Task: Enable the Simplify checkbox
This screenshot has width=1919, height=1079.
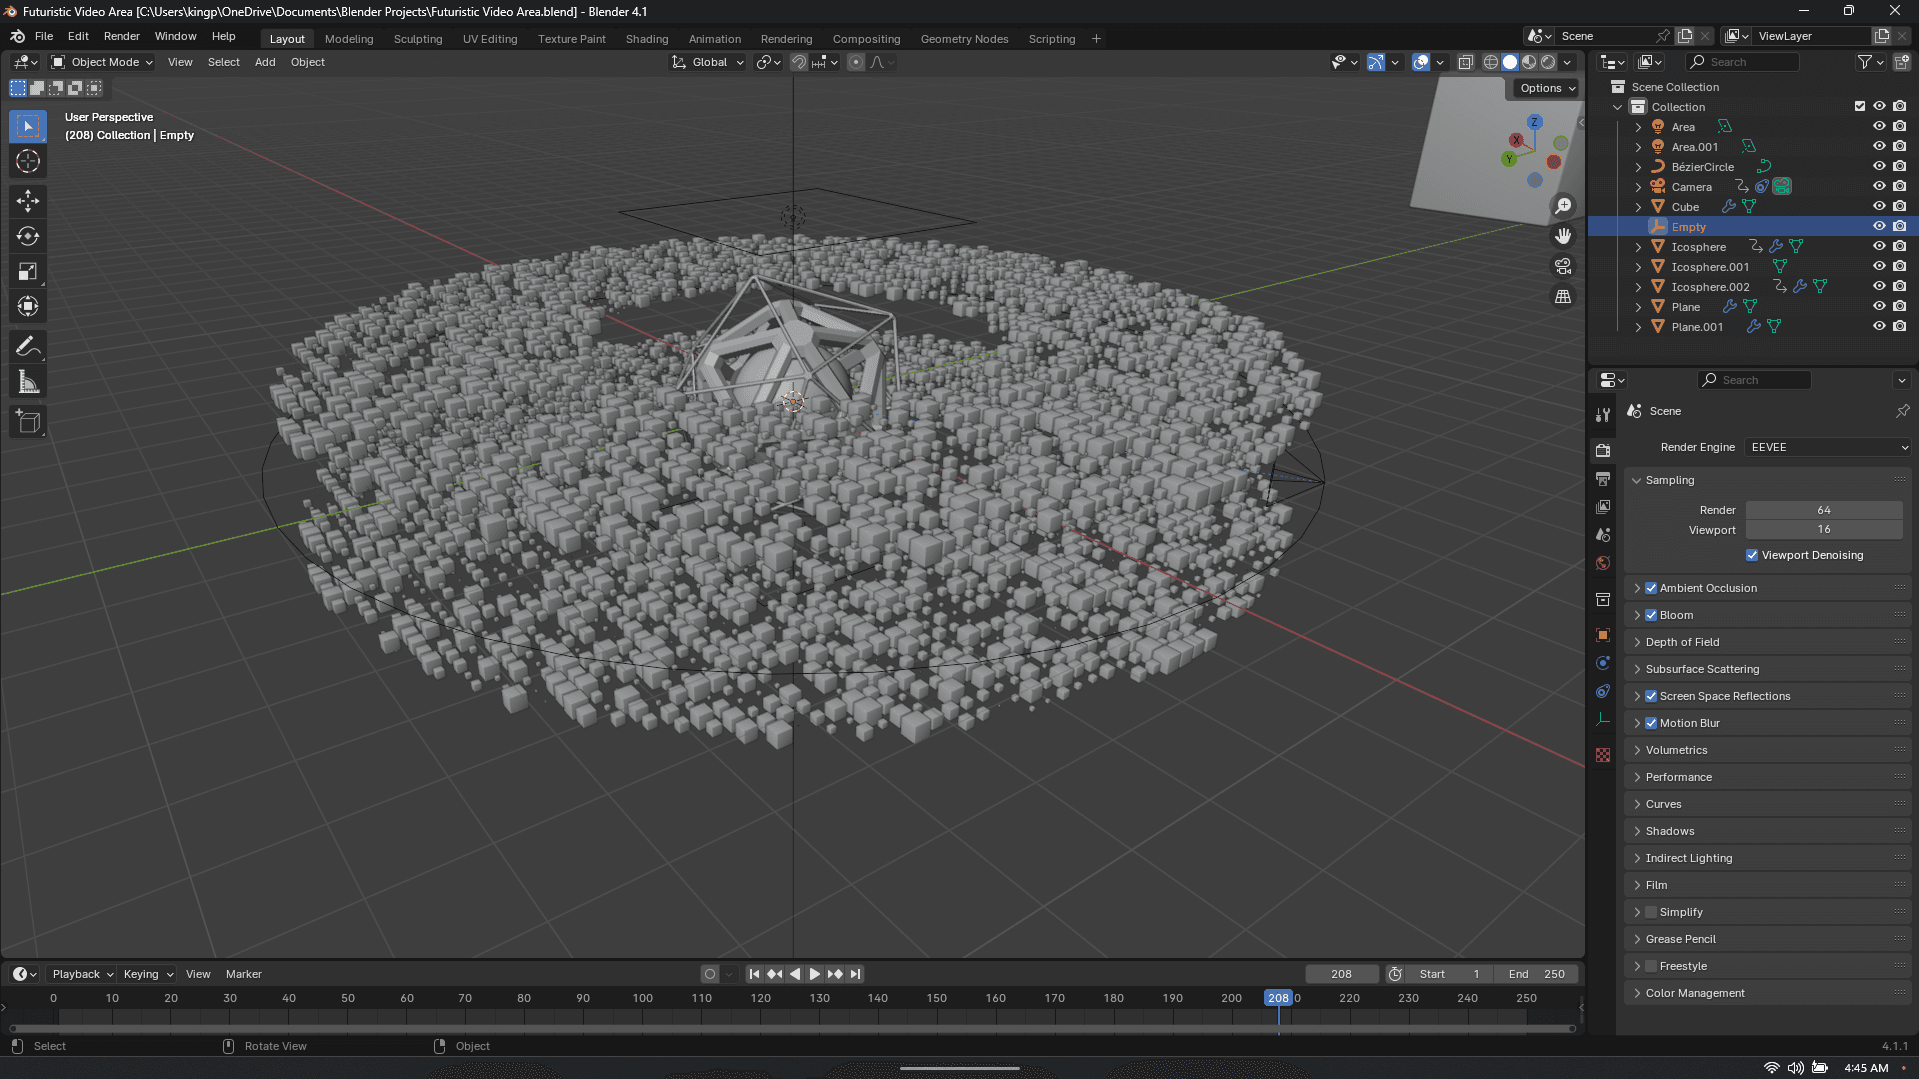Action: pos(1651,913)
